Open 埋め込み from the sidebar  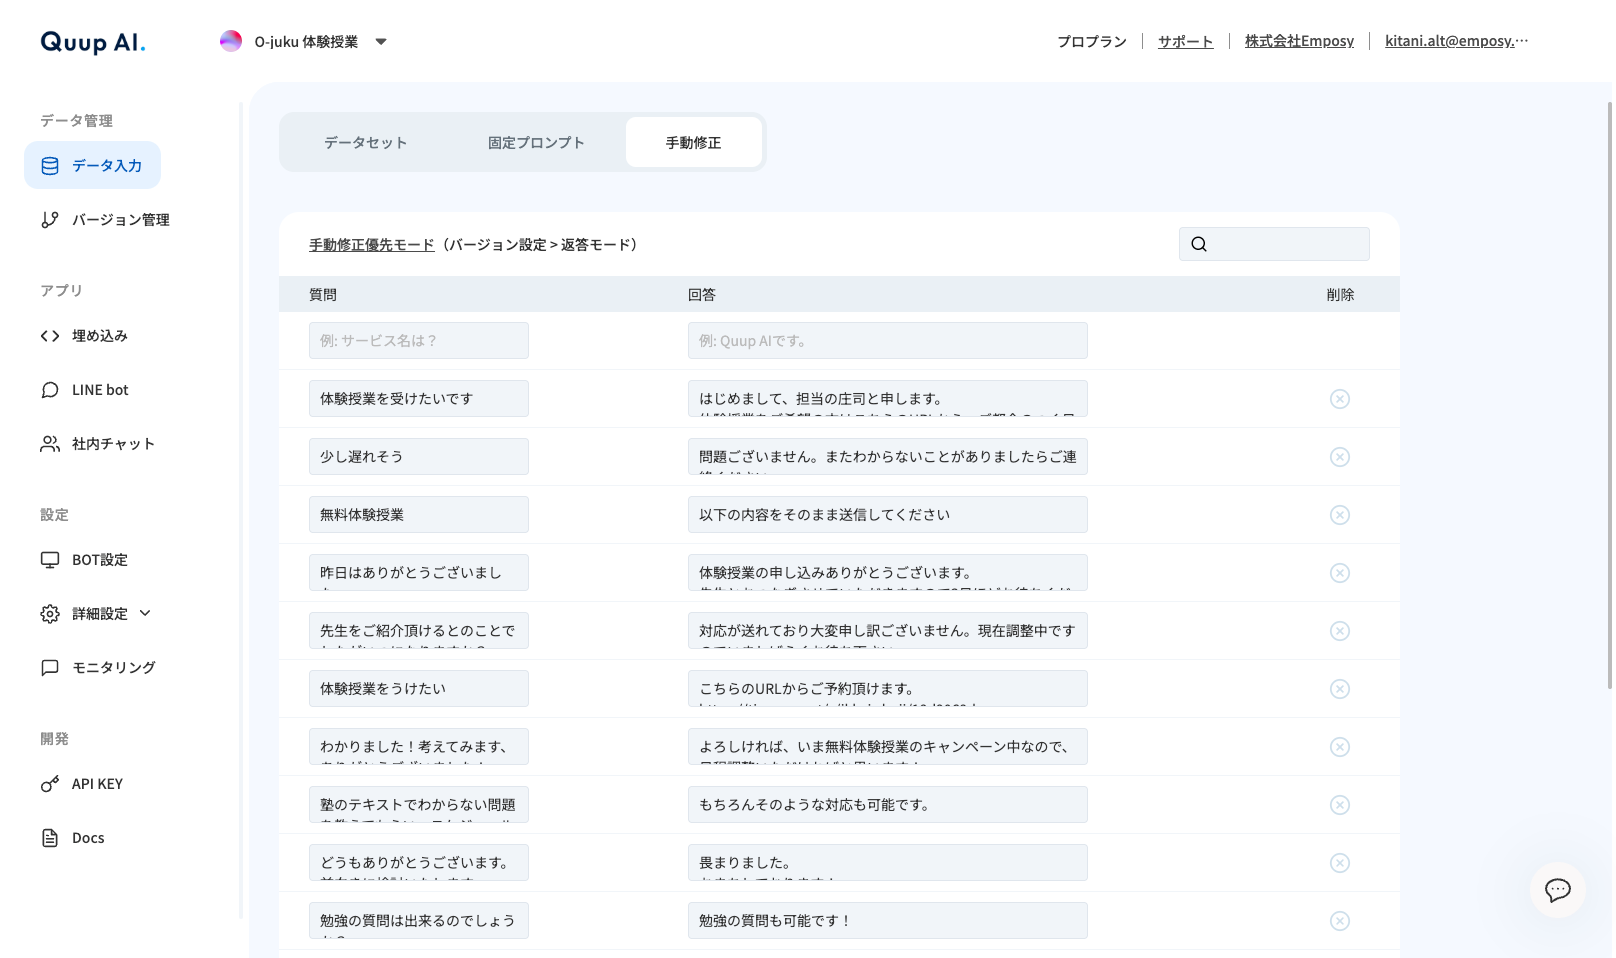click(99, 336)
